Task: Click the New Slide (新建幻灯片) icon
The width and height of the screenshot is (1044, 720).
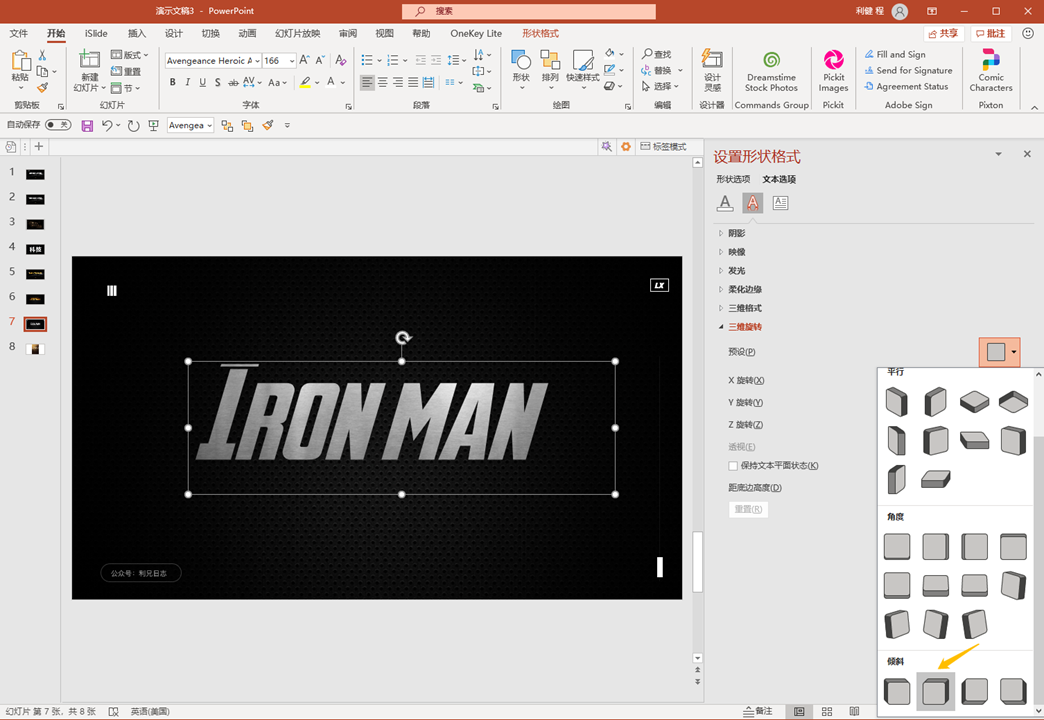Action: 89,61
